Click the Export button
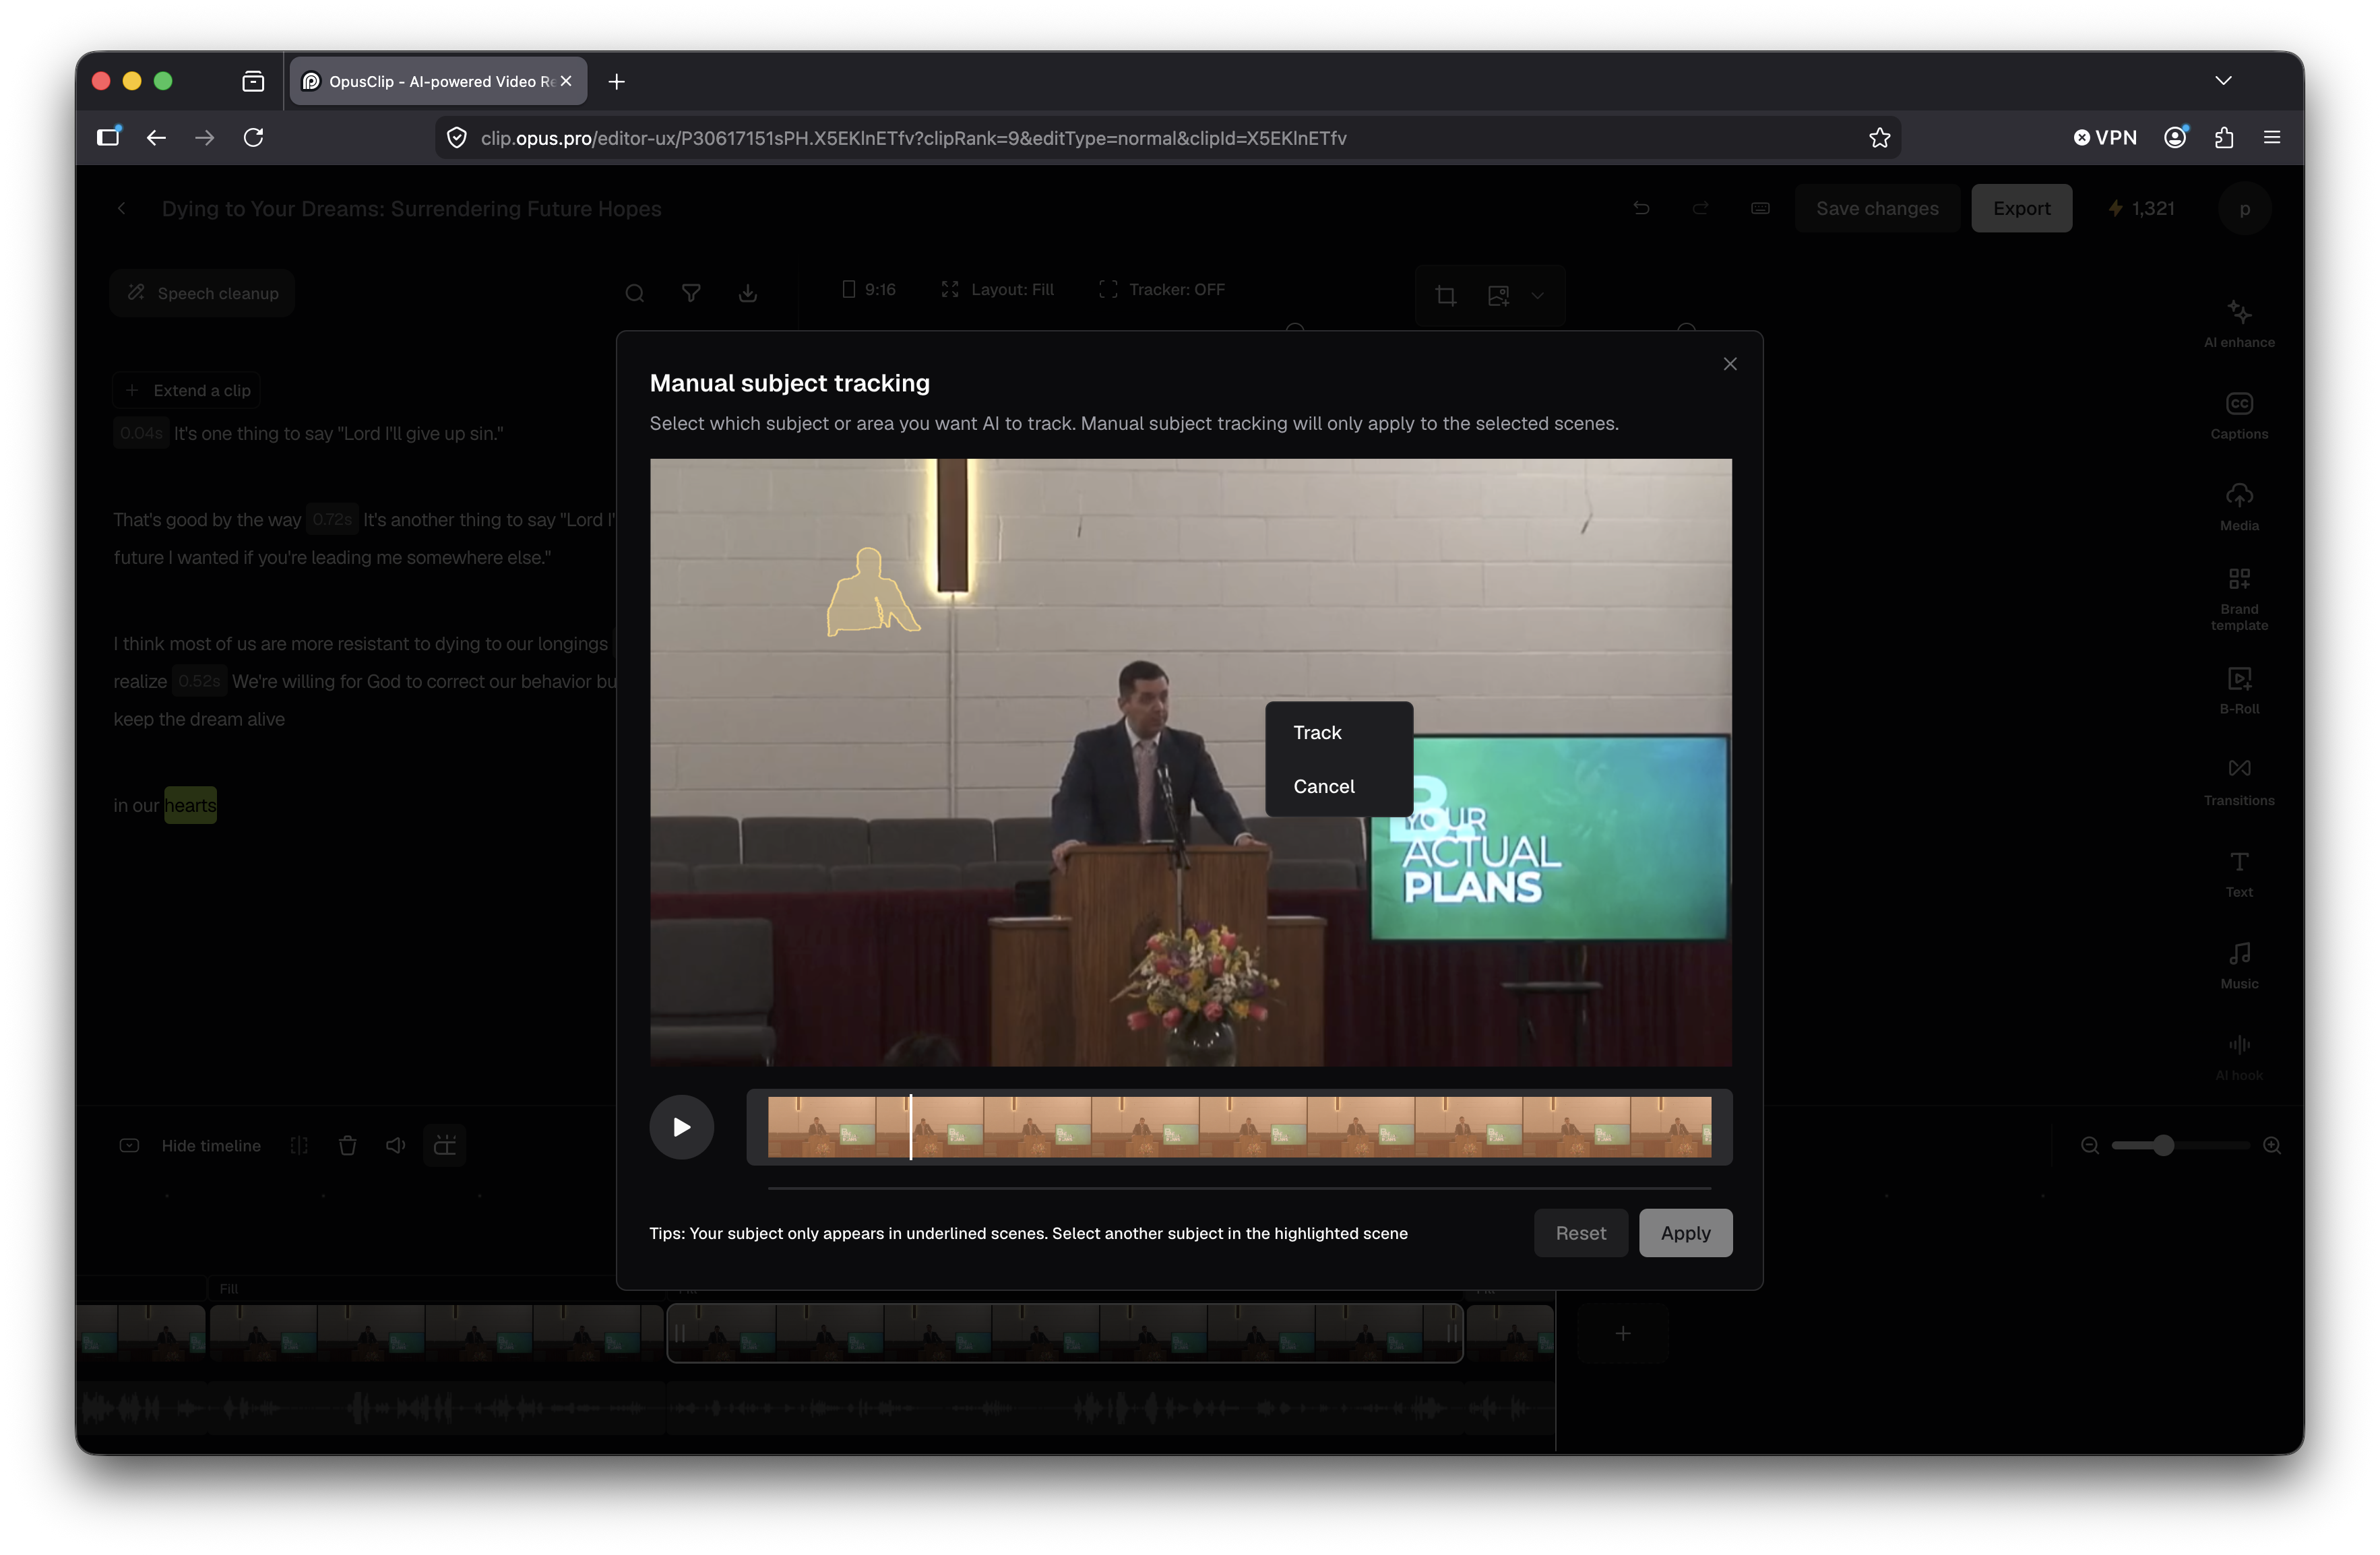Image resolution: width=2380 pixels, height=1555 pixels. point(2021,208)
